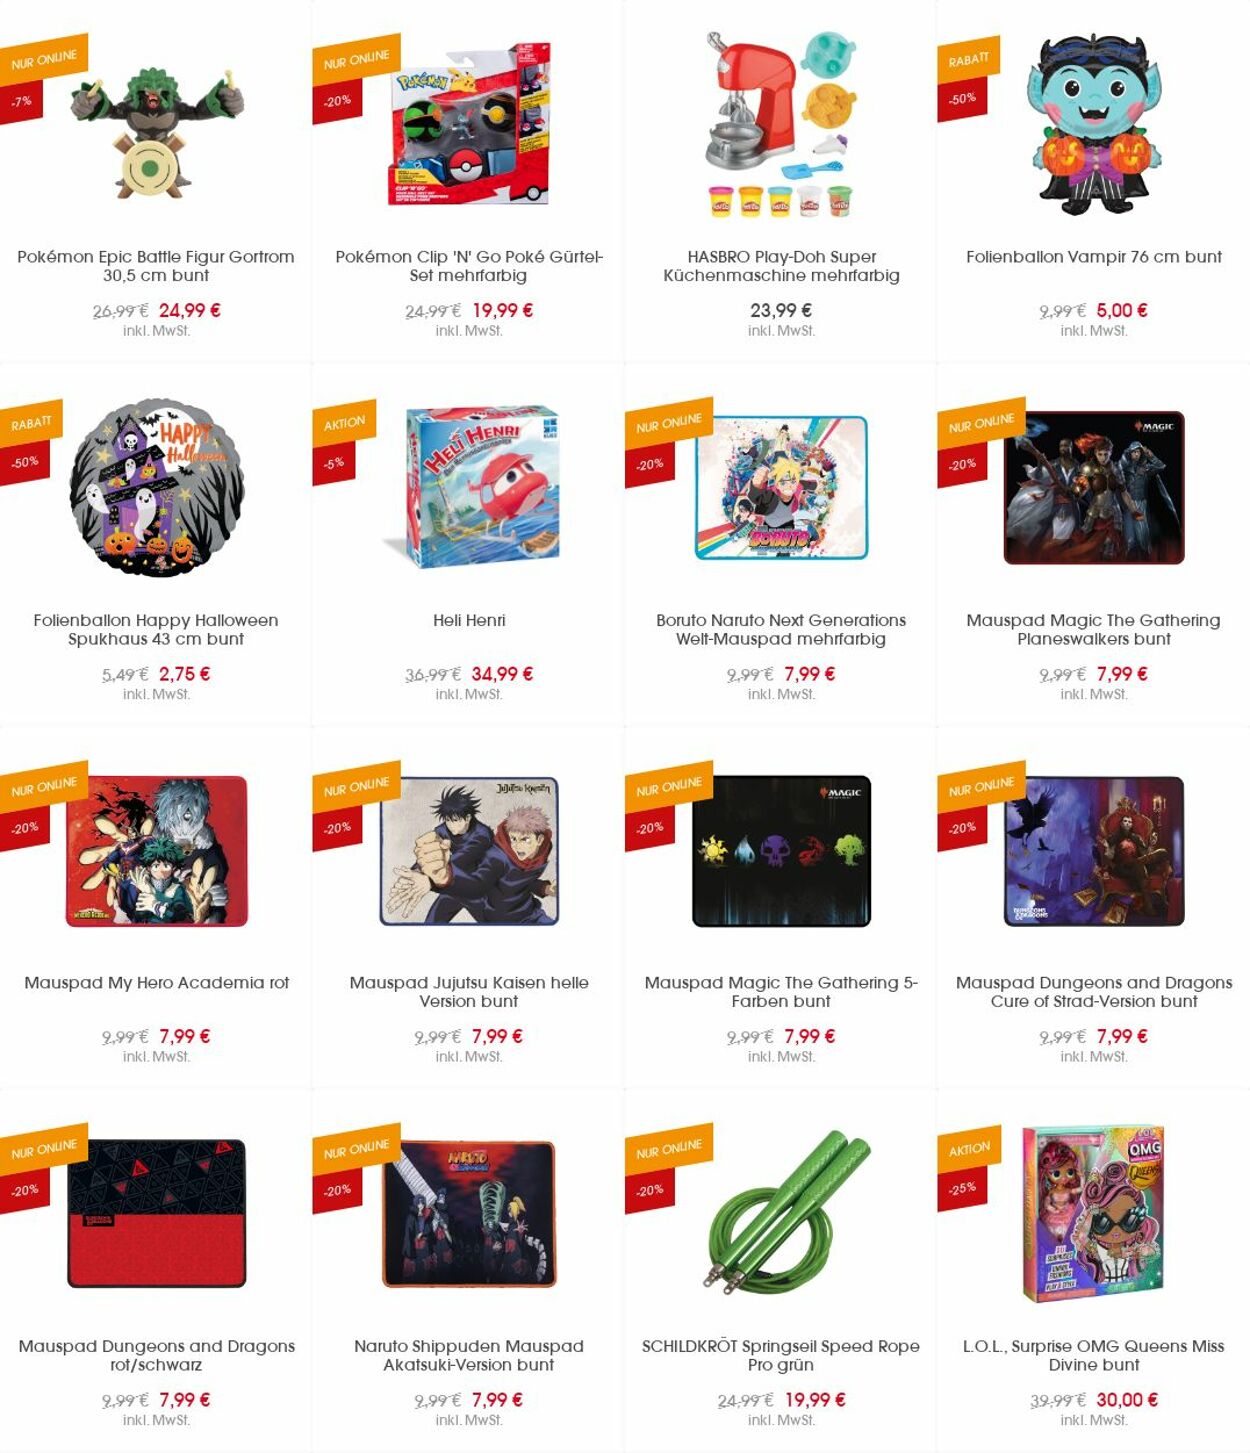Click the Heli Henri game box image

click(471, 486)
